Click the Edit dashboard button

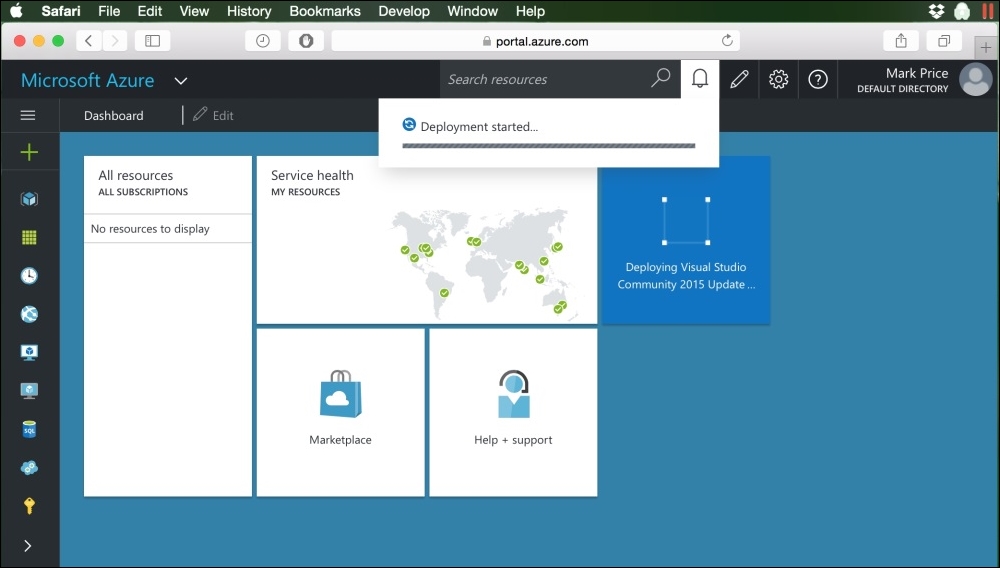pos(214,115)
